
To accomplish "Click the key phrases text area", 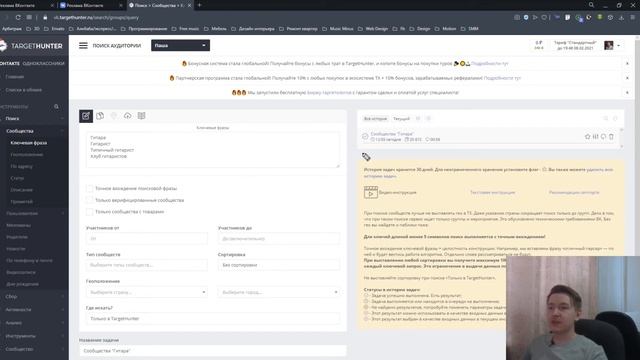I will pyautogui.click(x=213, y=149).
